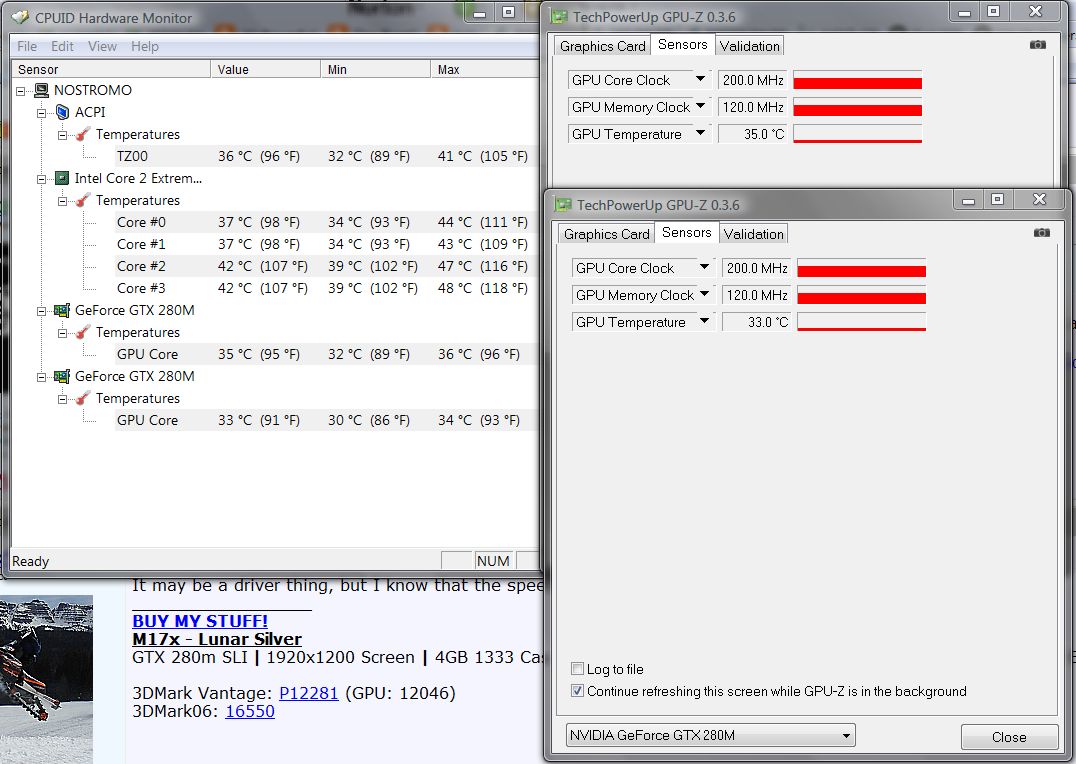Click the Ready status bar text
Screen dimensions: 1076x764
click(x=30, y=561)
